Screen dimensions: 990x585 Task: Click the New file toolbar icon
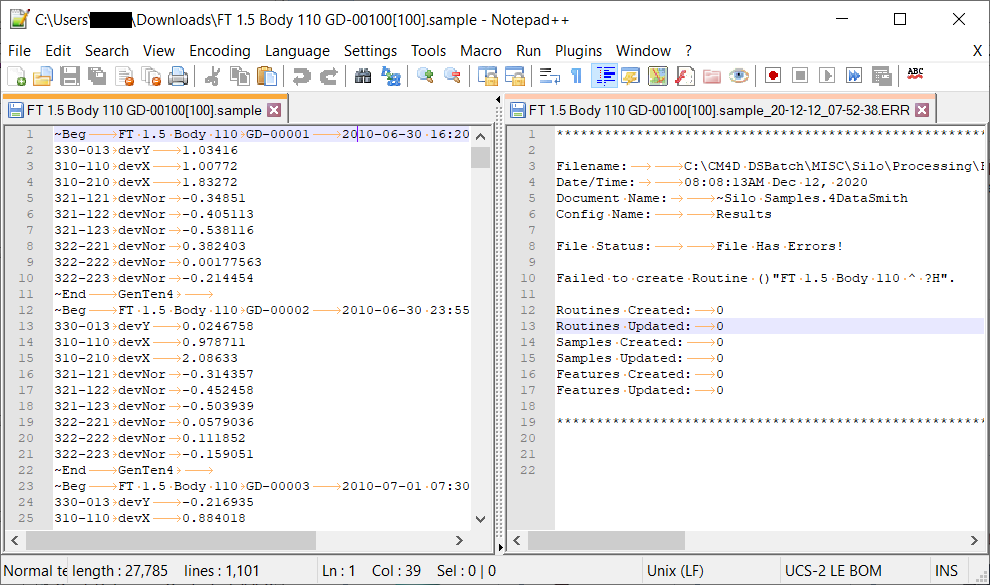click(17, 76)
